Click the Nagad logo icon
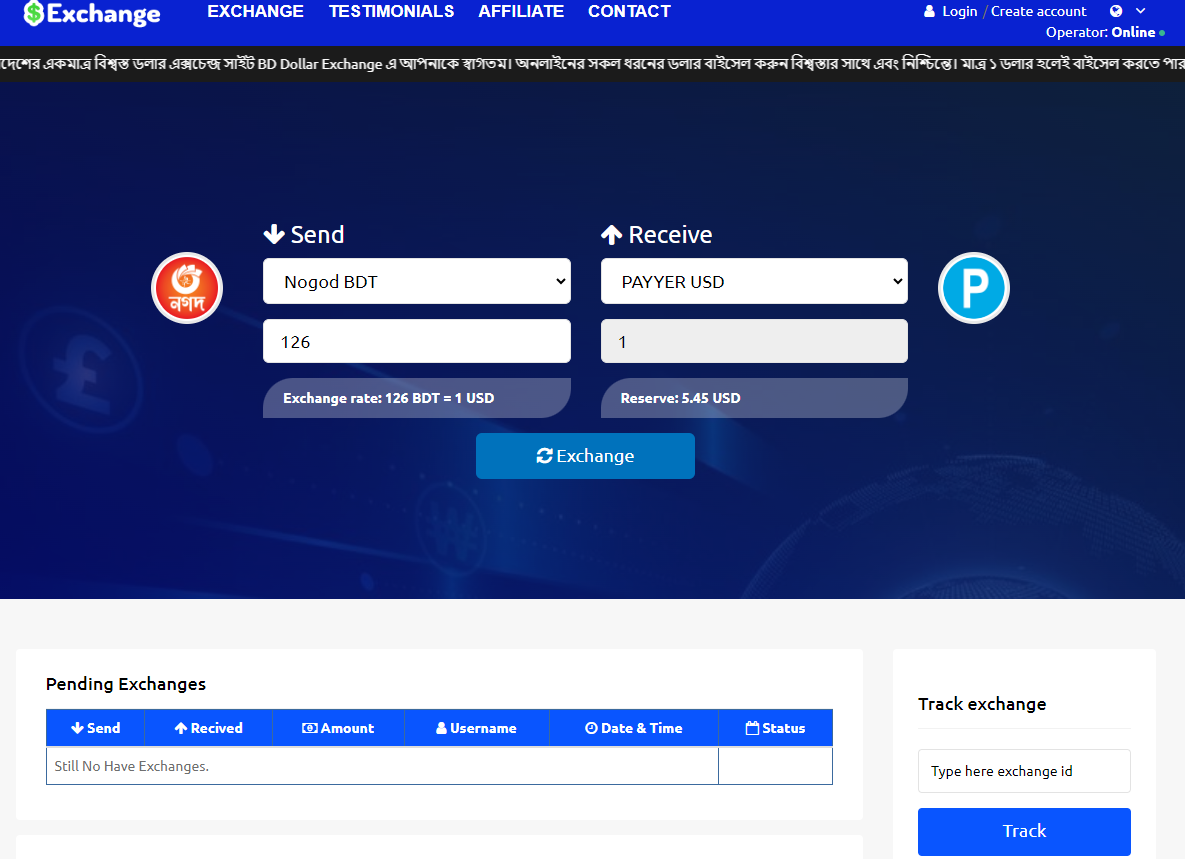Screen dimensions: 1185x859 [187, 288]
